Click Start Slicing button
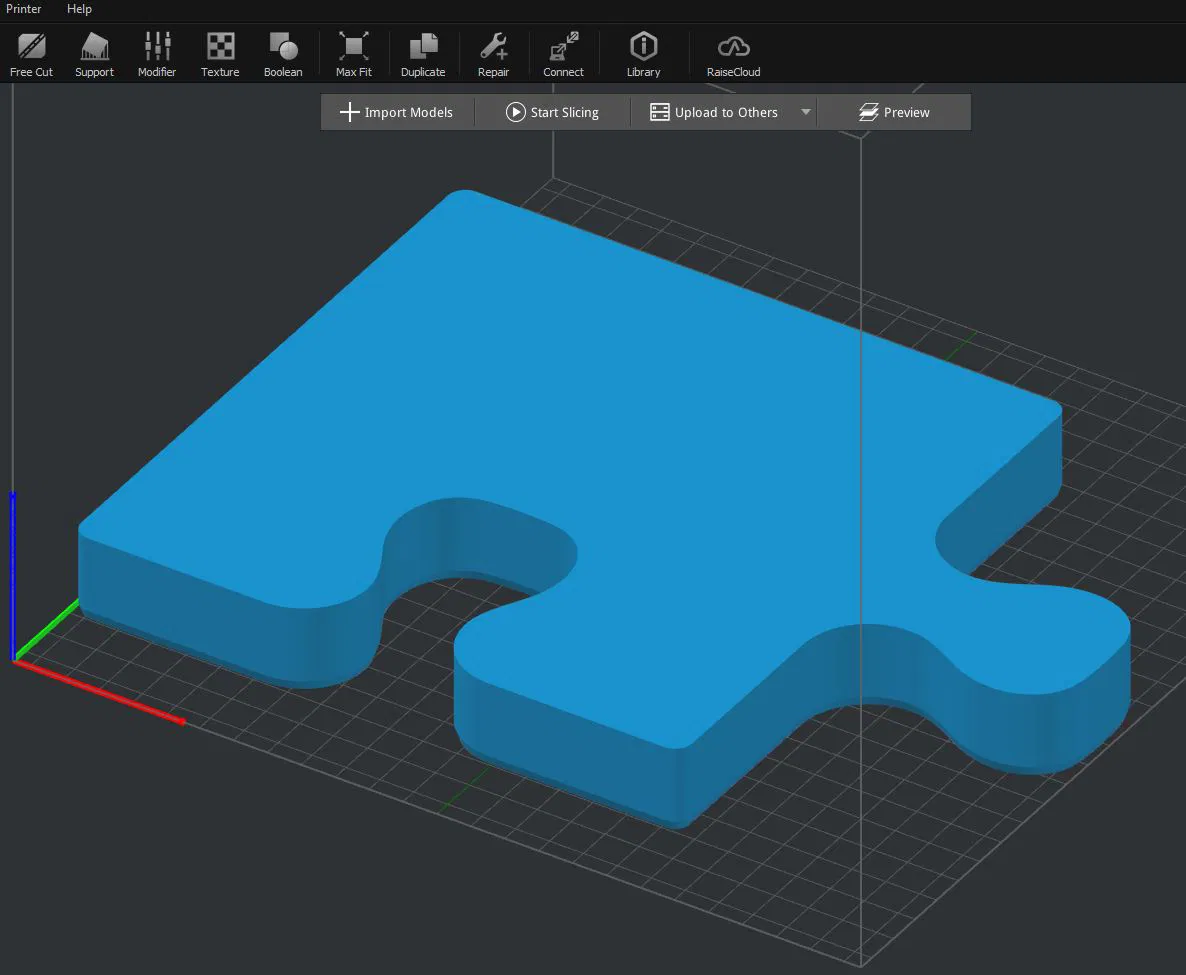 click(x=552, y=112)
